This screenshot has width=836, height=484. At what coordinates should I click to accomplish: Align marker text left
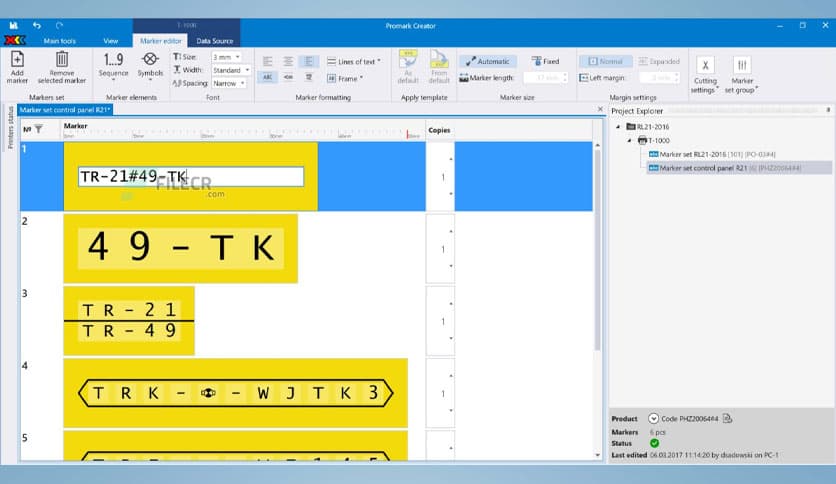point(268,61)
